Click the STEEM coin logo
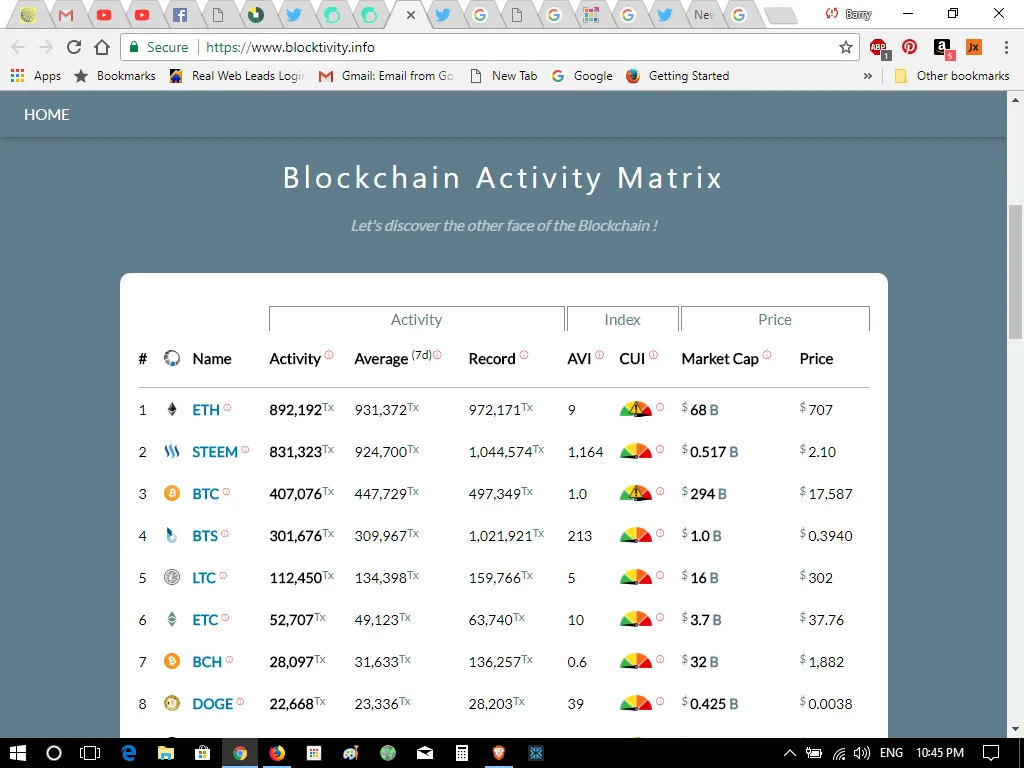 click(x=172, y=451)
